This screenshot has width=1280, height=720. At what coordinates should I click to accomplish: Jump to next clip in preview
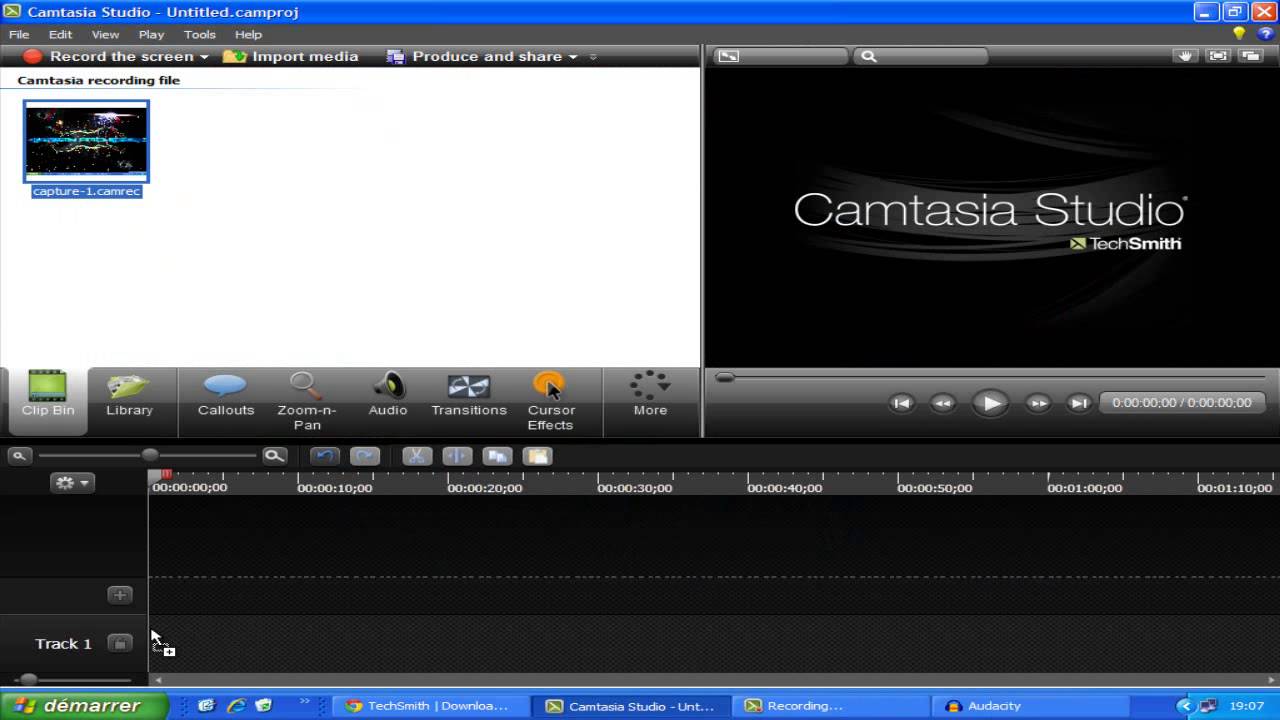(x=1078, y=403)
